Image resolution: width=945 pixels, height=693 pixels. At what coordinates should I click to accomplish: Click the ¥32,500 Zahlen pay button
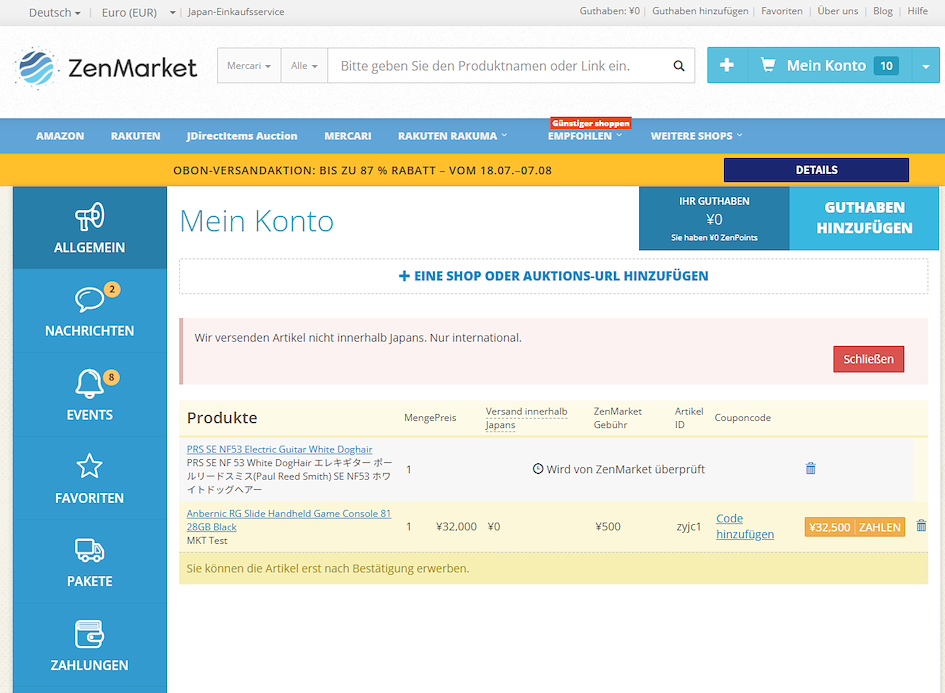[855, 527]
